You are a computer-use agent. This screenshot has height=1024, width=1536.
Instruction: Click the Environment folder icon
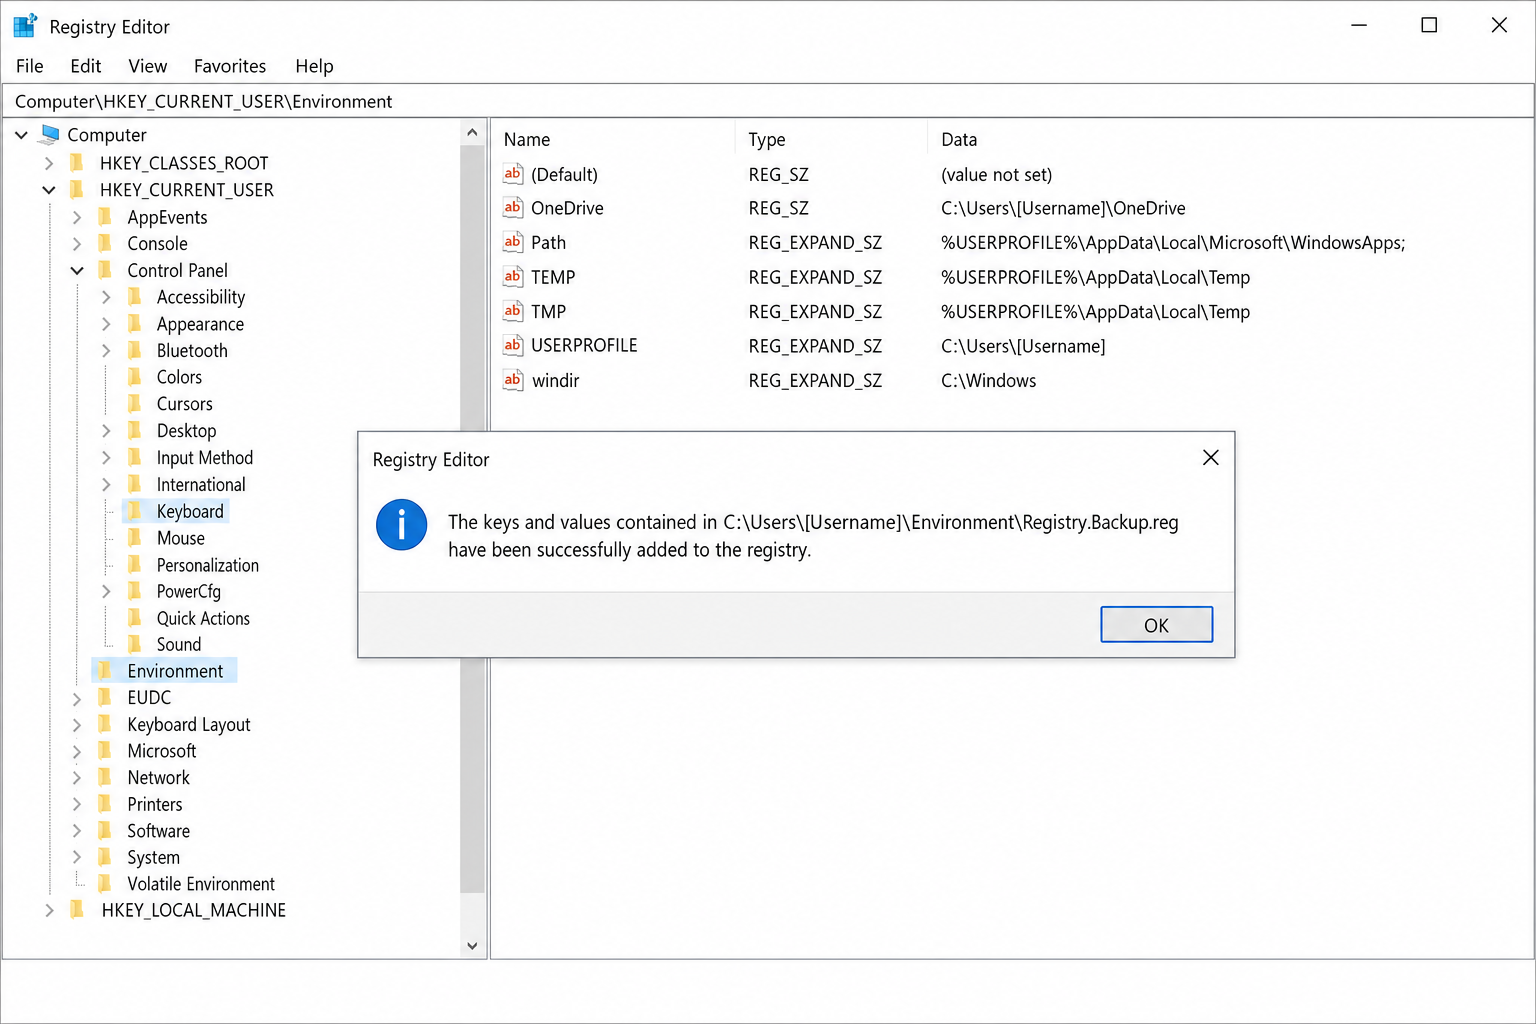tap(105, 671)
